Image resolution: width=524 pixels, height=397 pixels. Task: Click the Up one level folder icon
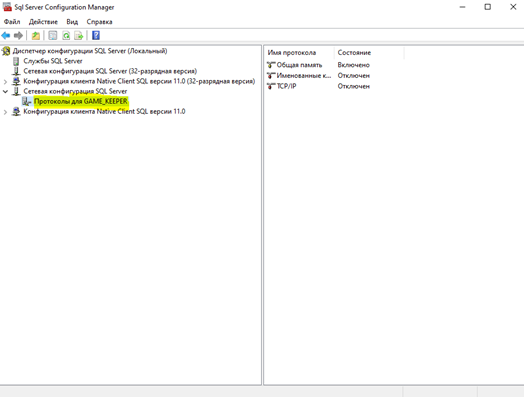(x=36, y=35)
